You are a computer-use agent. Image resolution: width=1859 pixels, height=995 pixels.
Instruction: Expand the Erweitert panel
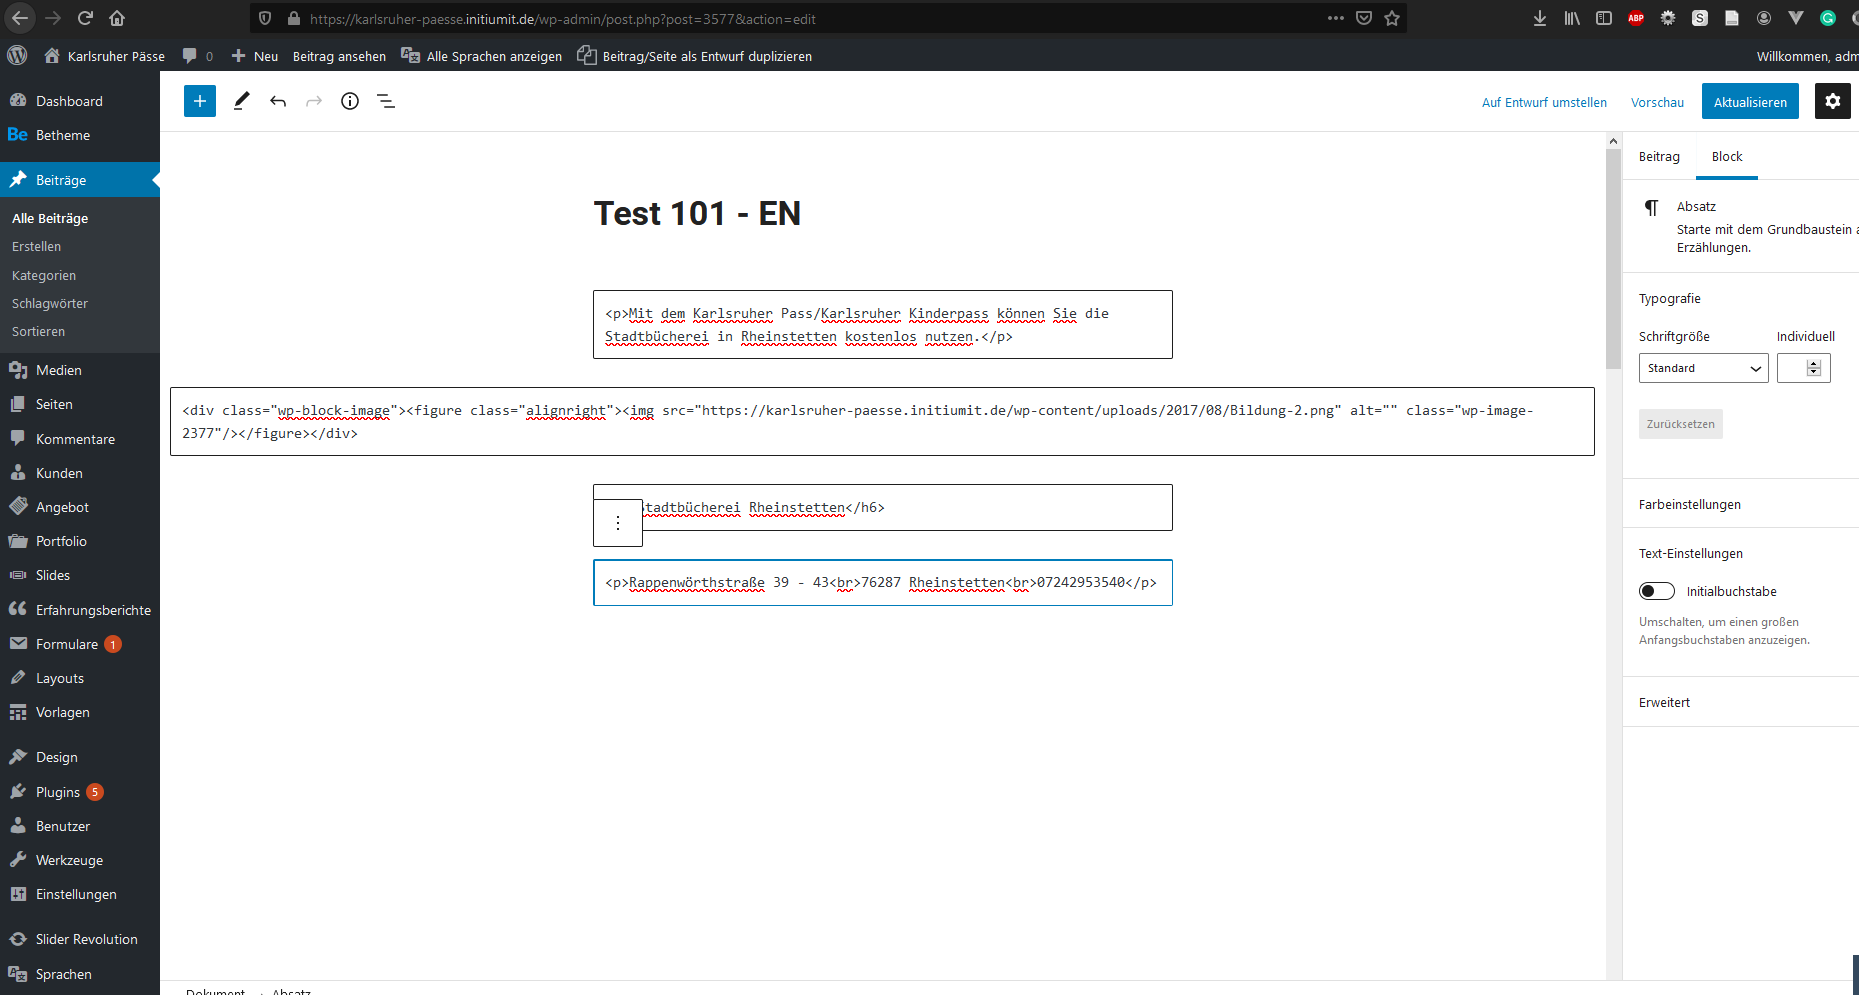[1741, 702]
